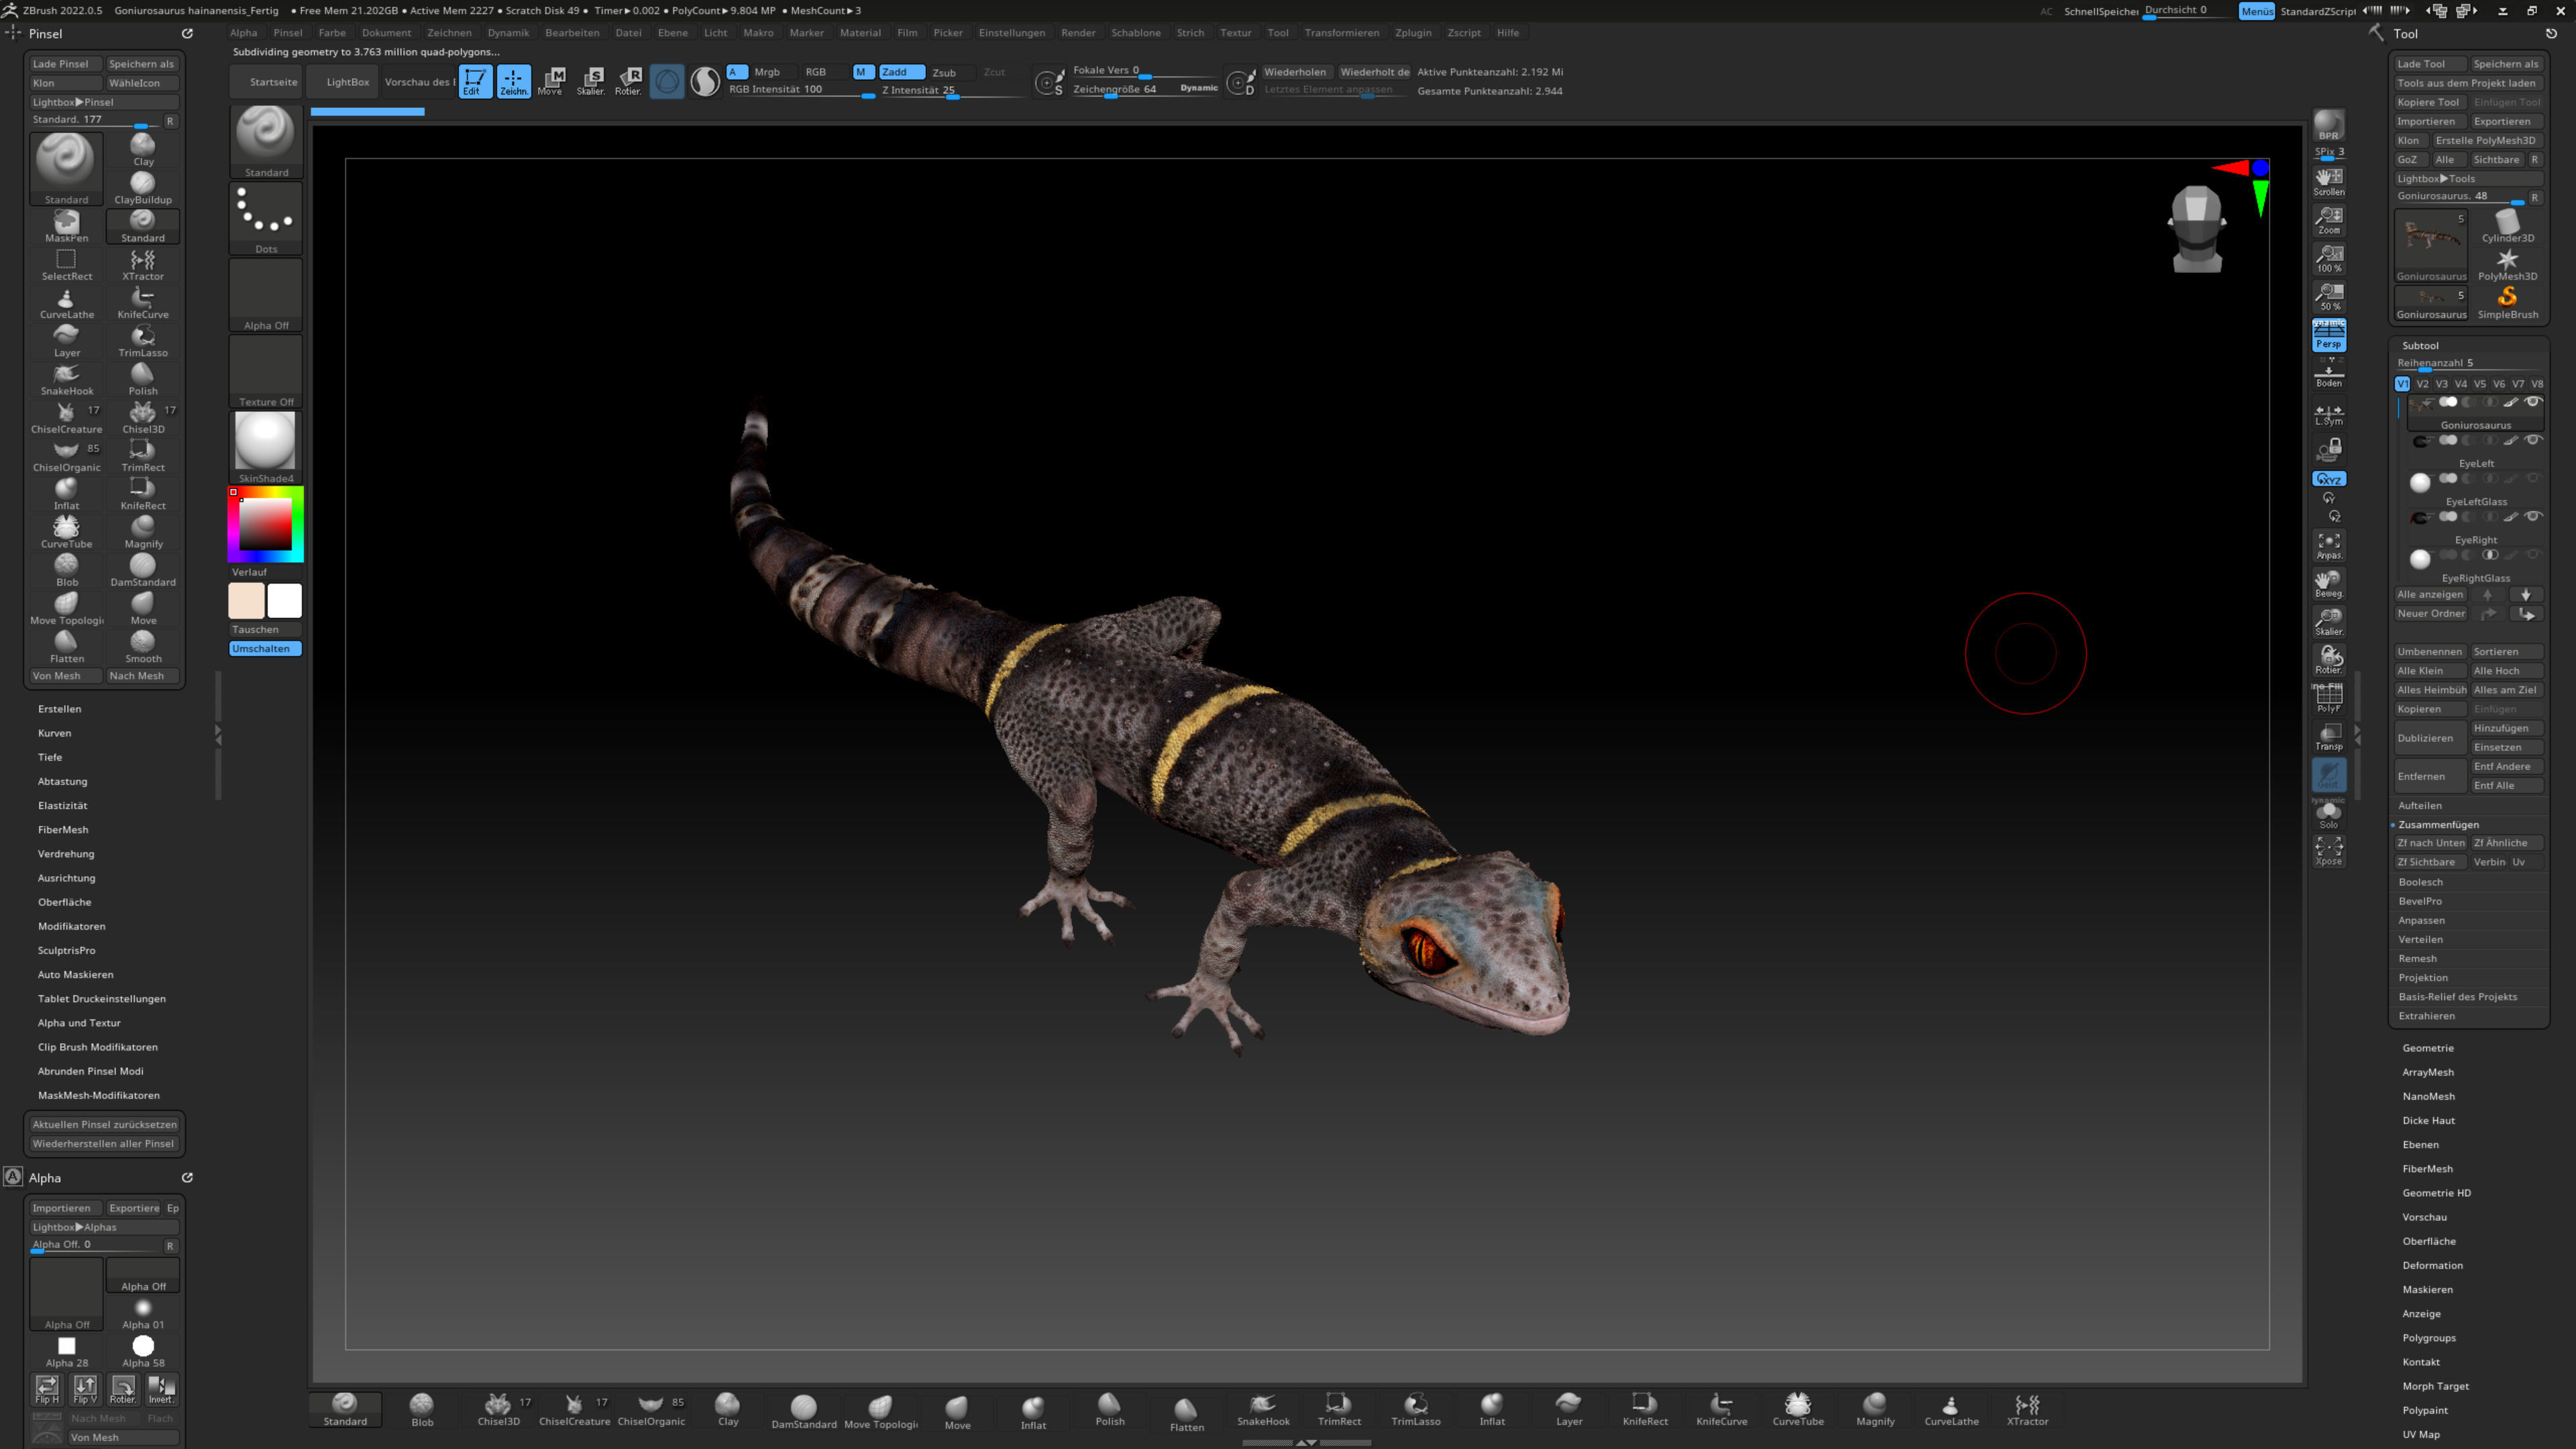Screen dimensions: 2576x1449
Task: Pick color in the color picker square
Action: (265, 524)
